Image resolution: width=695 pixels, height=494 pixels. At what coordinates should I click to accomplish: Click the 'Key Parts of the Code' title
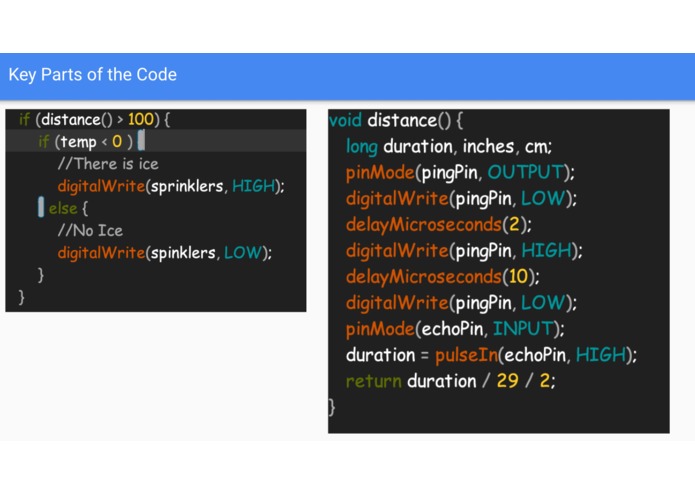click(93, 74)
